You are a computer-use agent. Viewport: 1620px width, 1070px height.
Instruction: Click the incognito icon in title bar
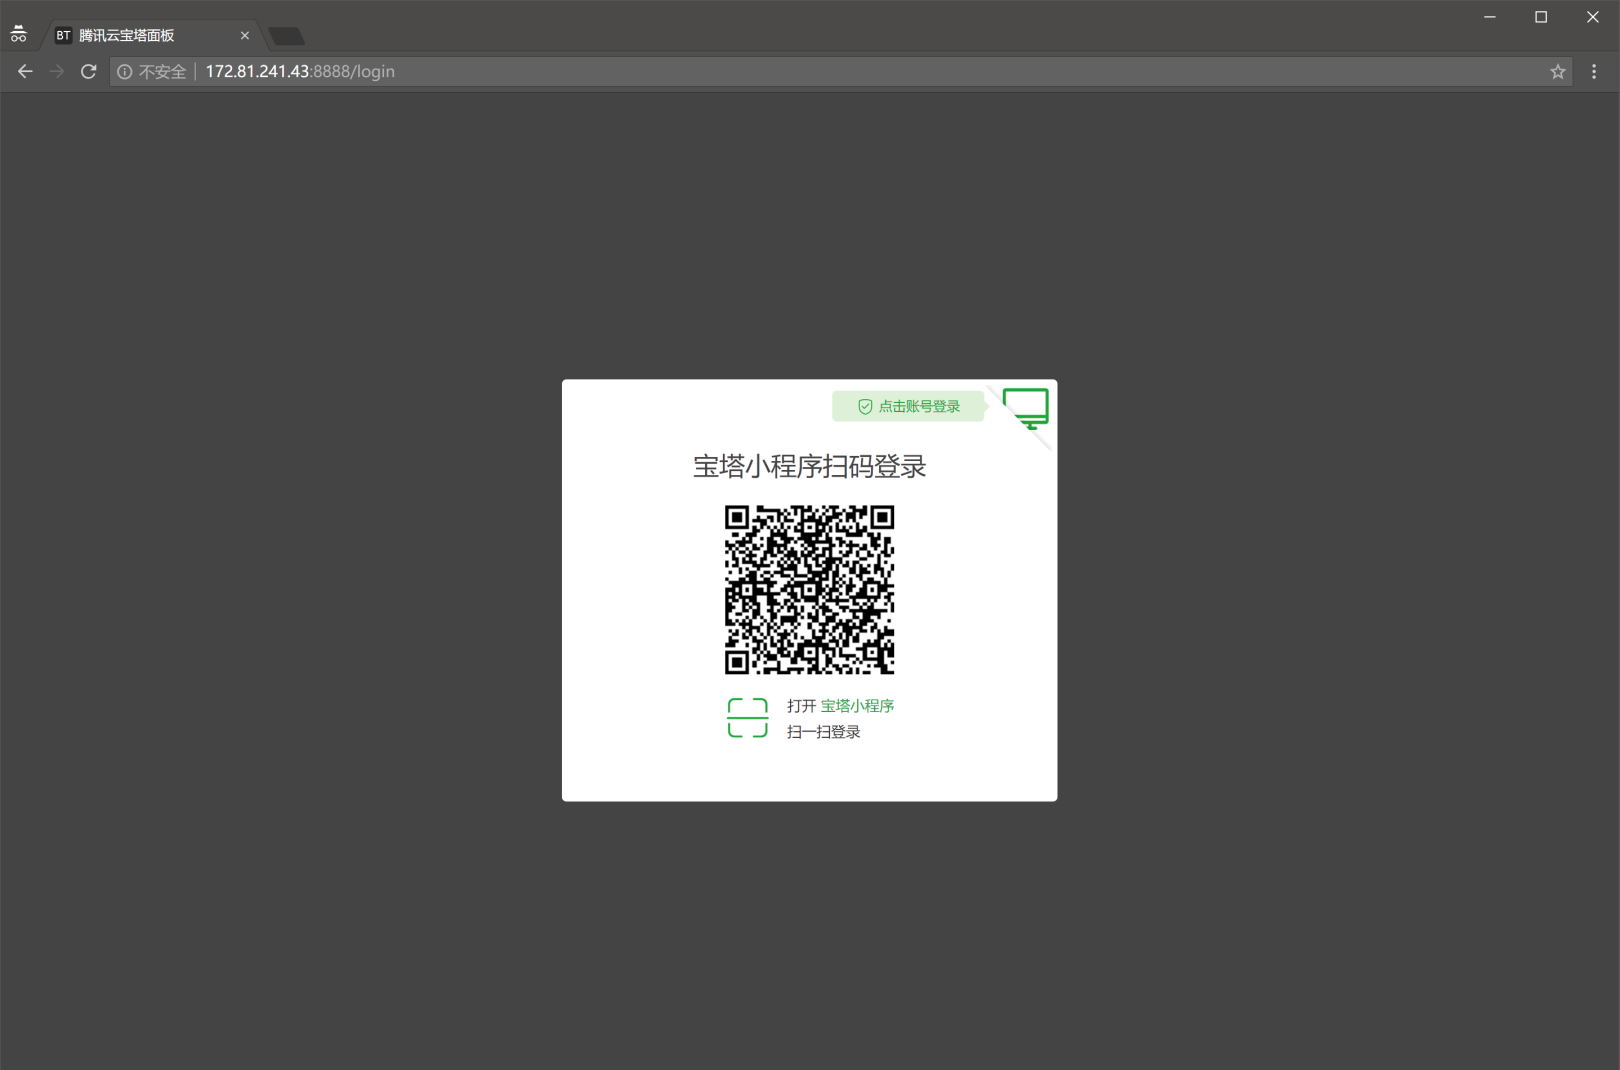point(18,35)
